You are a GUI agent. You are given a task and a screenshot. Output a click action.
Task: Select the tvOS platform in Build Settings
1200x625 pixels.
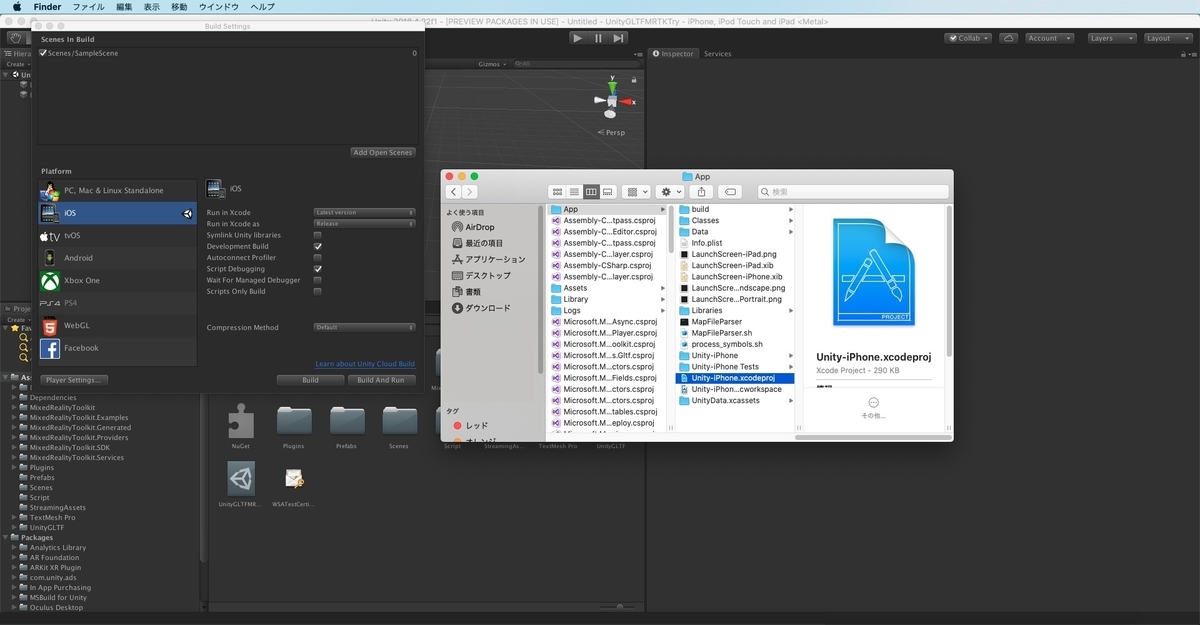118,236
